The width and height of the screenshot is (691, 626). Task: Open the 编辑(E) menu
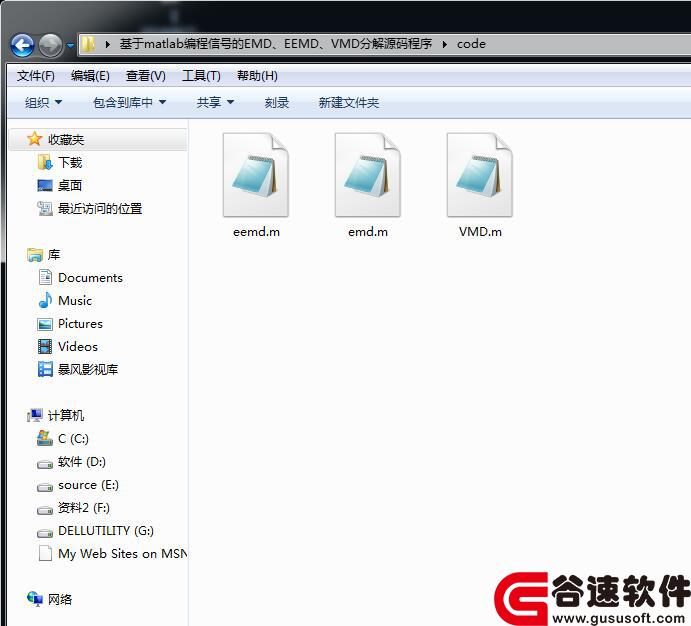(90, 76)
